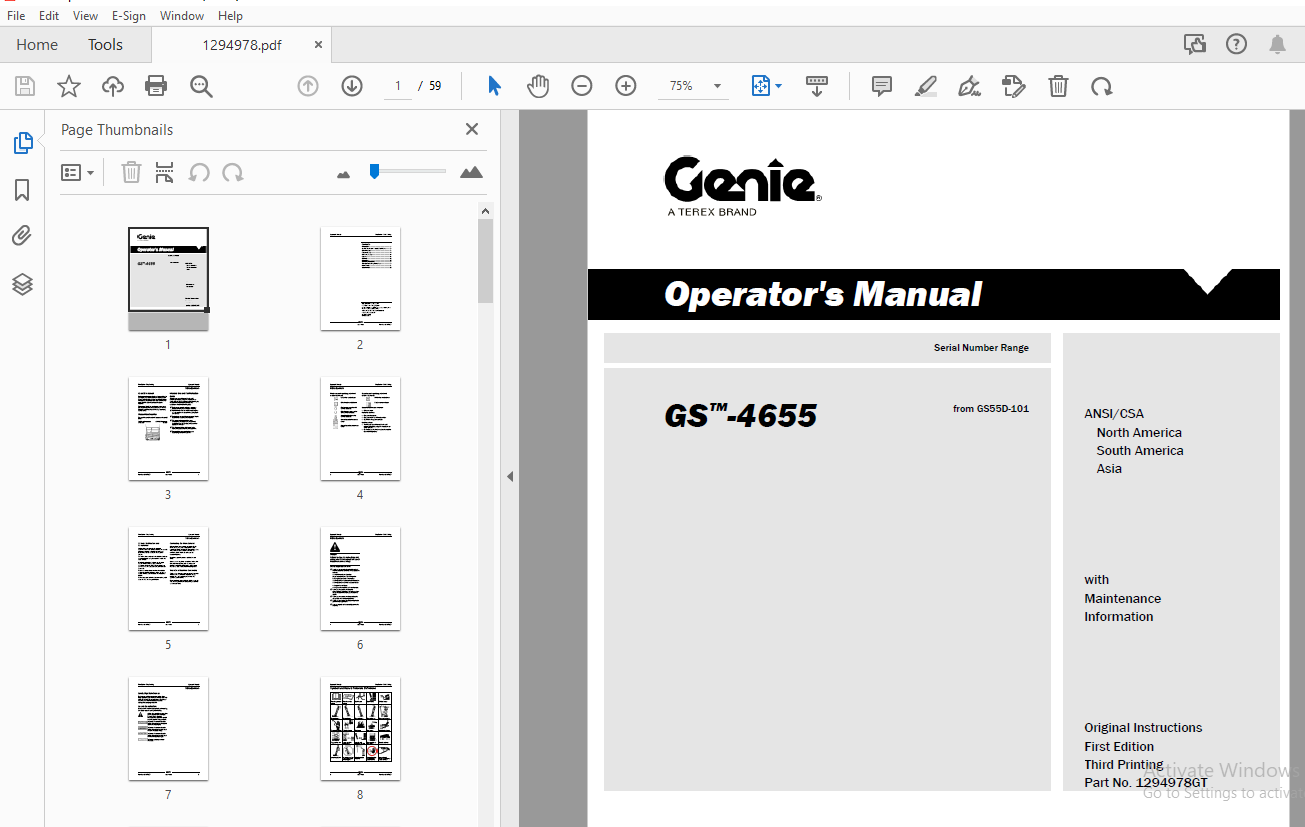Rotate thumbnail page clockwise
Screen dimensions: 1305x827
pyautogui.click(x=233, y=172)
